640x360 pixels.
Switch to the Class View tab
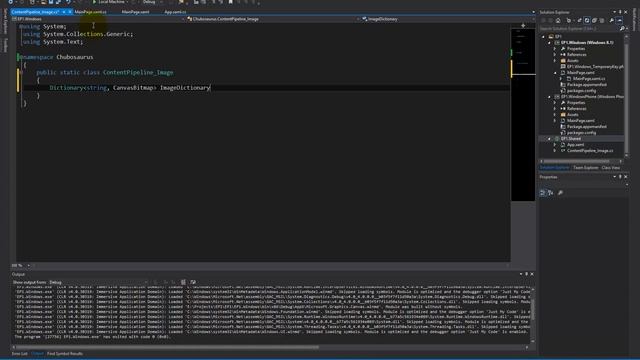(x=610, y=168)
